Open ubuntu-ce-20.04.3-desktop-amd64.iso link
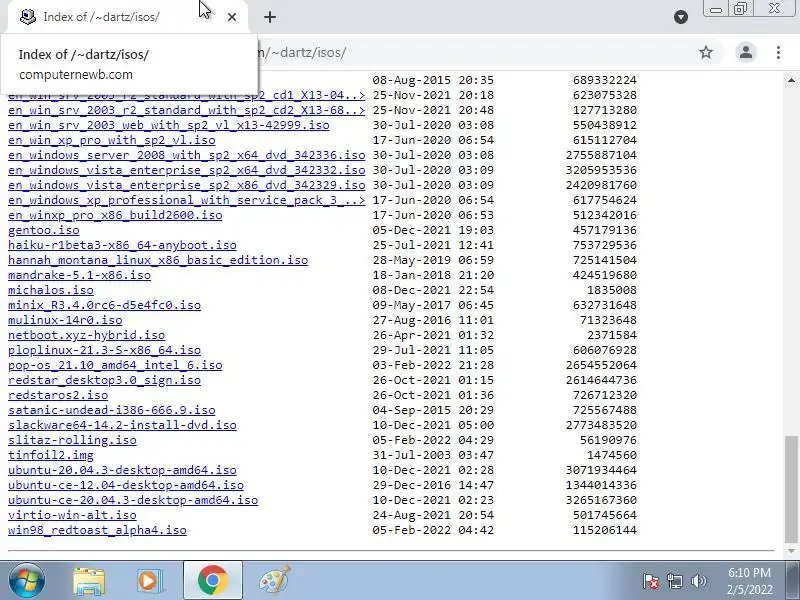 (x=133, y=500)
